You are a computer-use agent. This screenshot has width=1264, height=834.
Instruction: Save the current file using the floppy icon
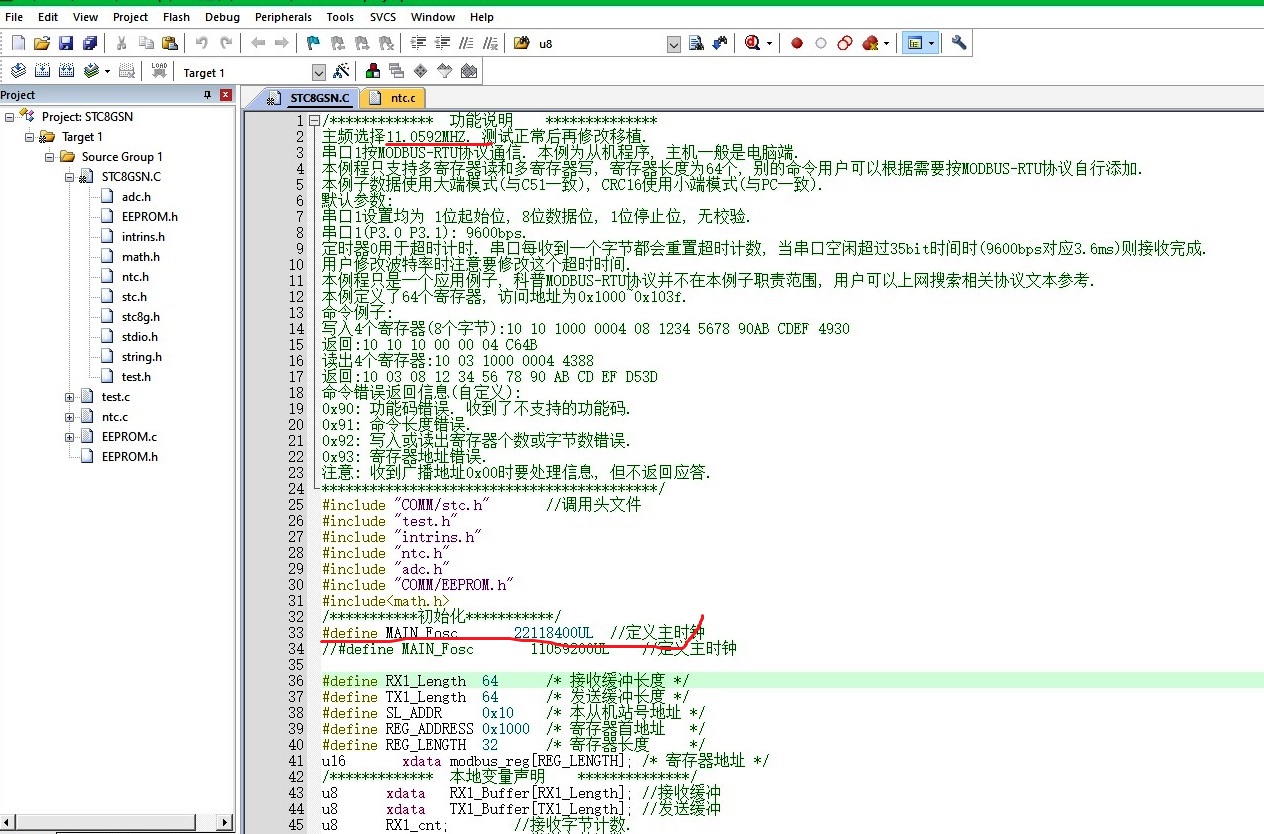(66, 43)
